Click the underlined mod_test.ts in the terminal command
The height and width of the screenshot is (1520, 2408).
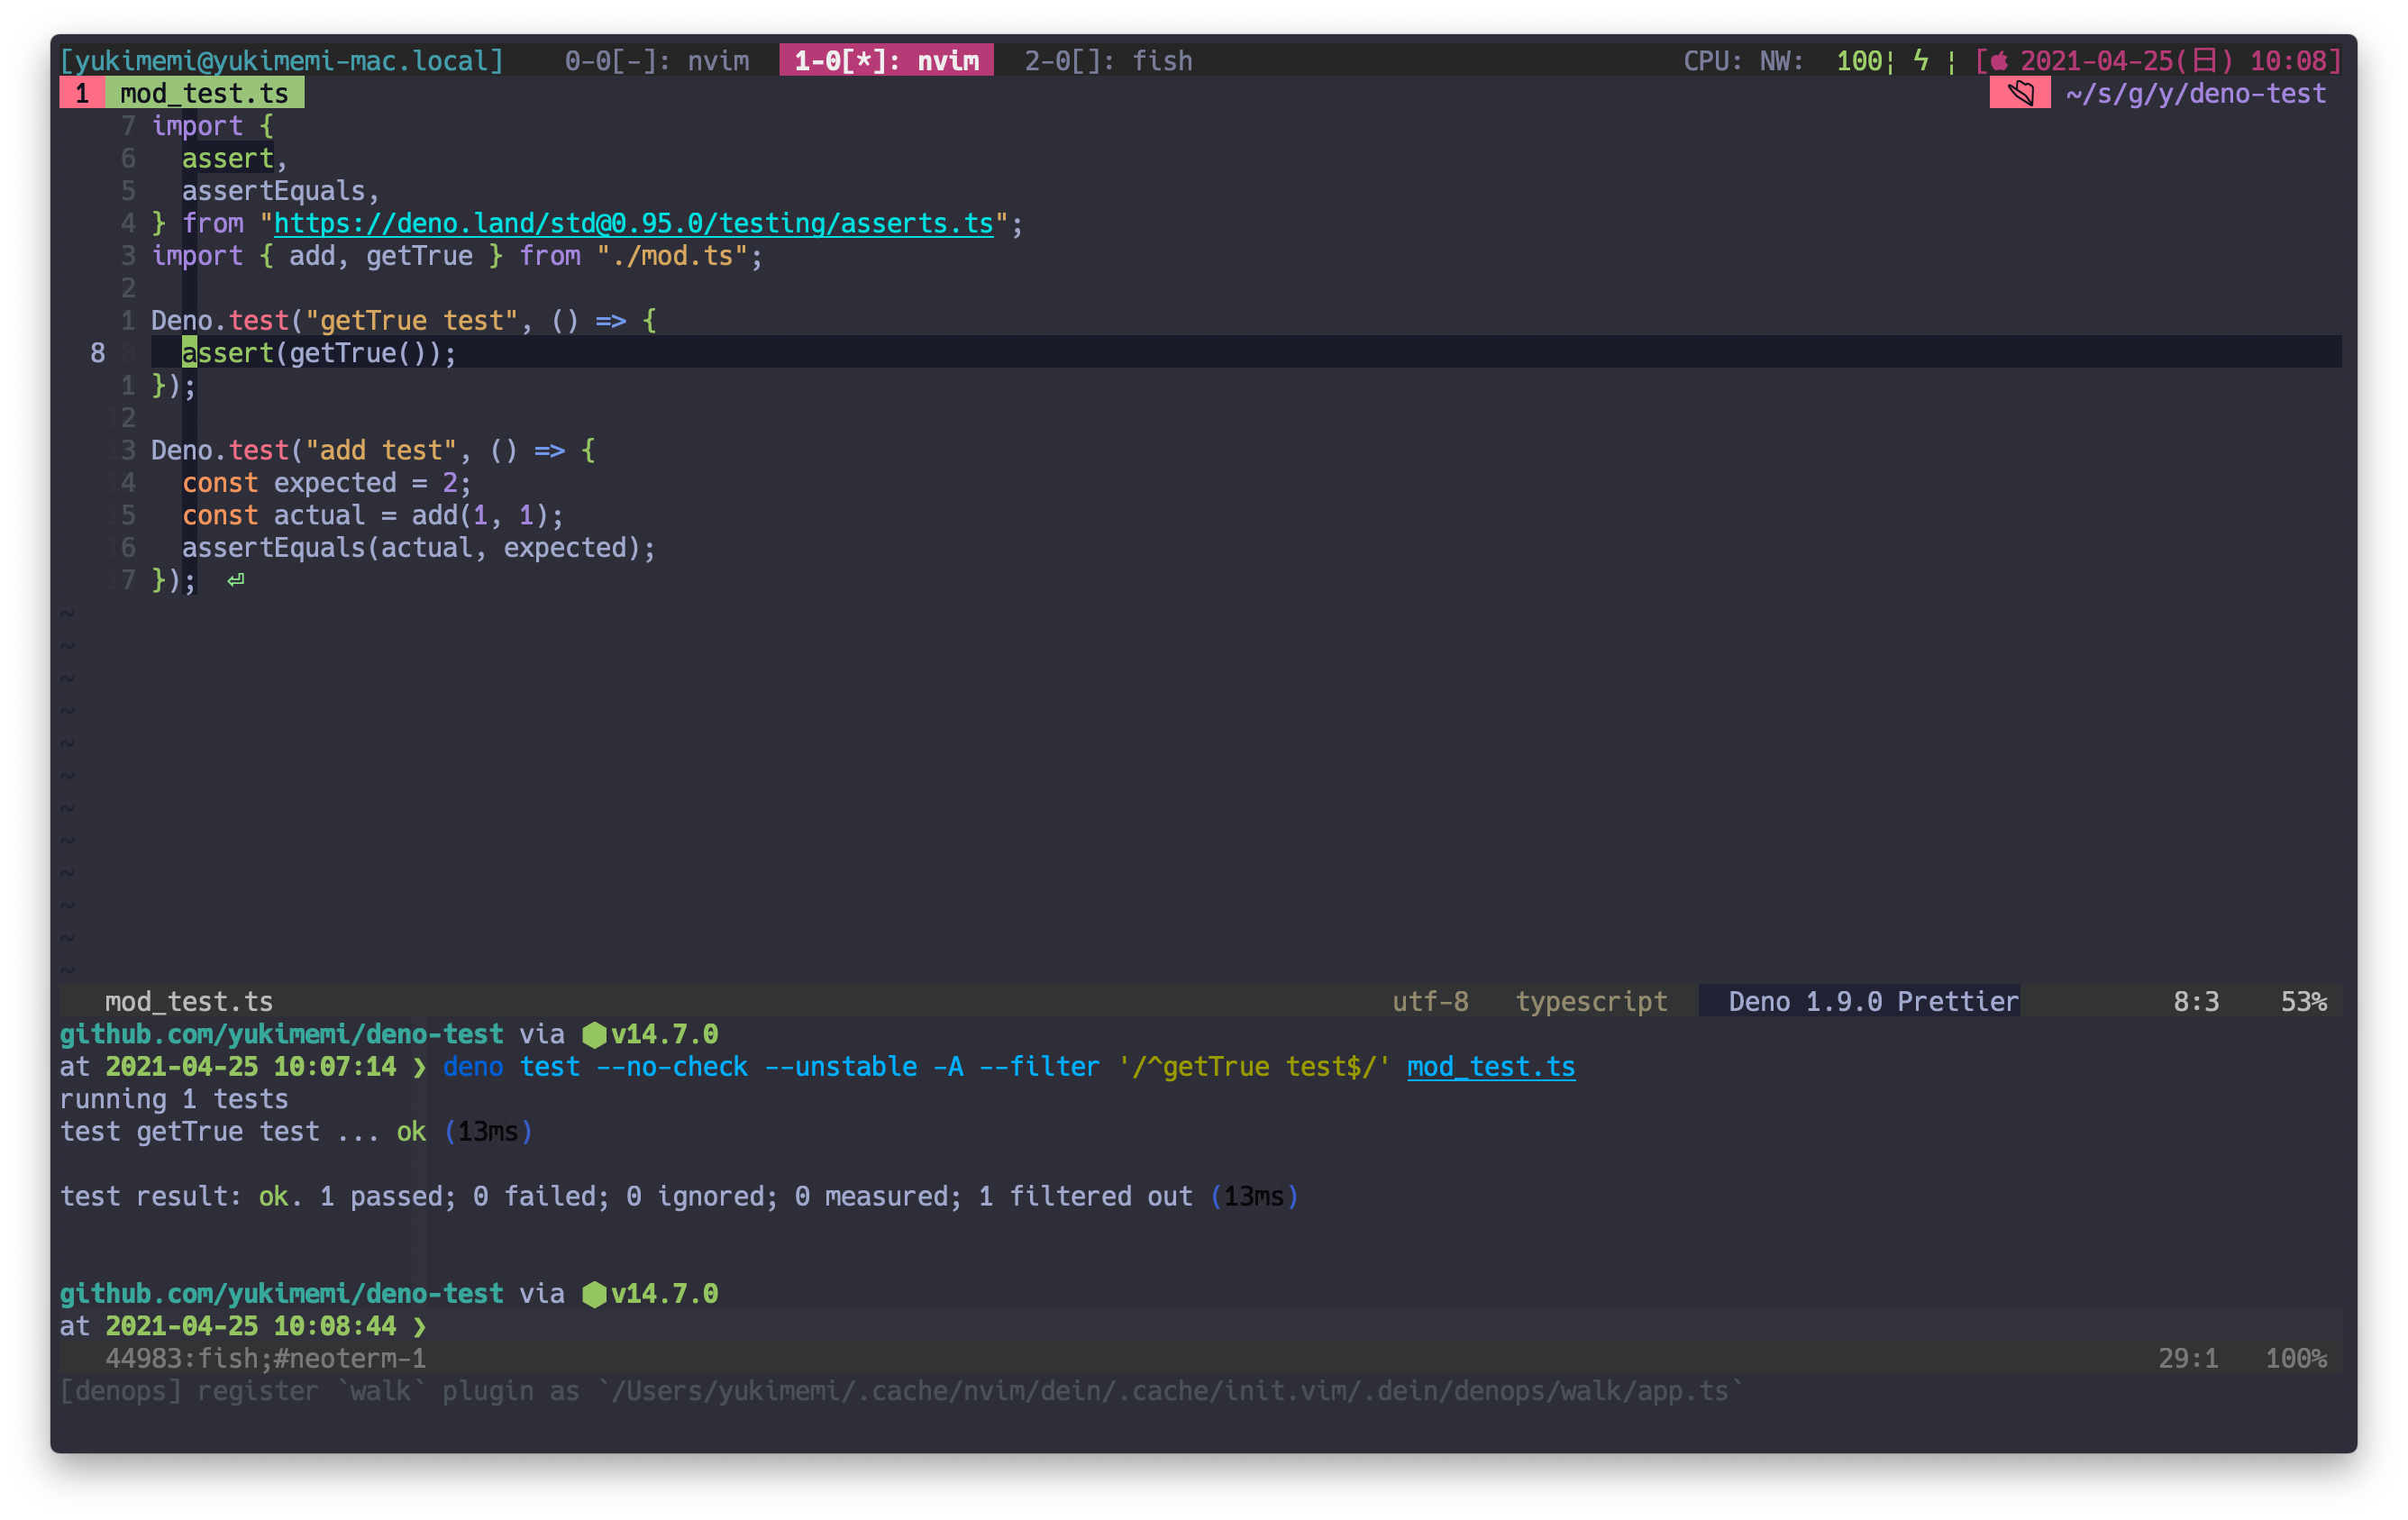[x=1490, y=1067]
